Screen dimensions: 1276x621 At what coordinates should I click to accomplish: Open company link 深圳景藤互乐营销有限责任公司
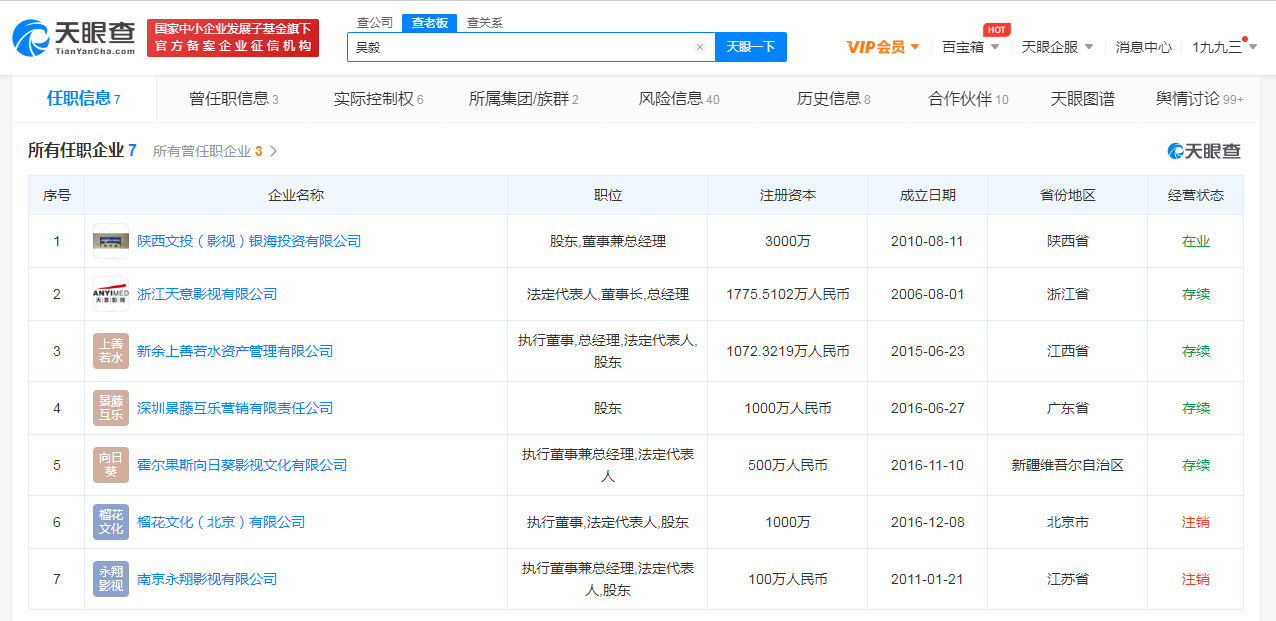pyautogui.click(x=235, y=408)
